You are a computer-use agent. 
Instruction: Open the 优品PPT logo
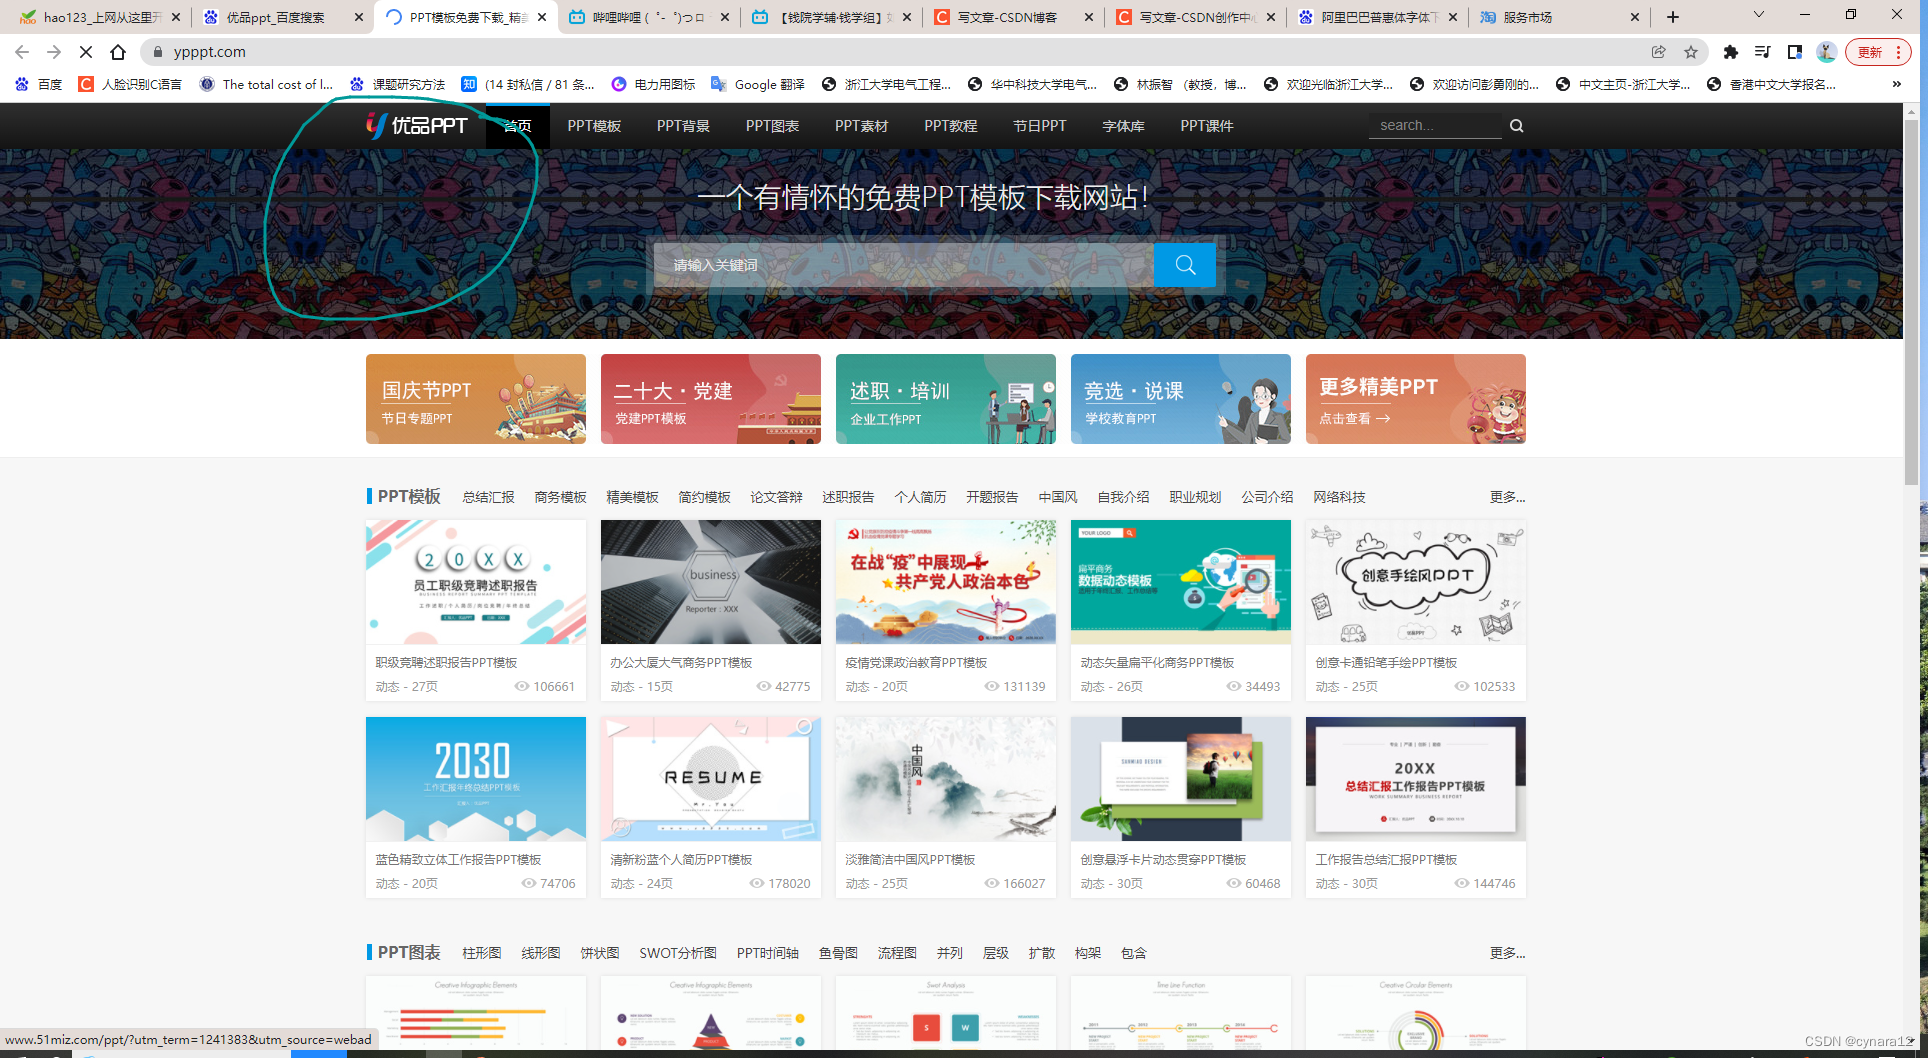[417, 125]
